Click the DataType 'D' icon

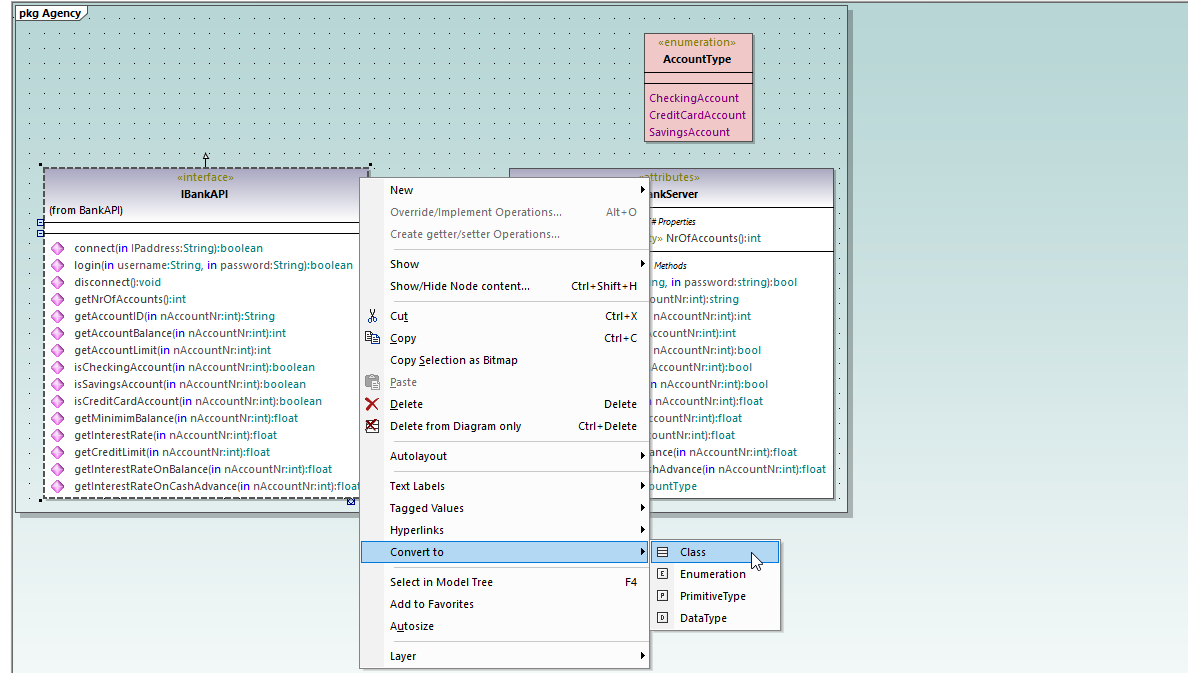pos(662,617)
